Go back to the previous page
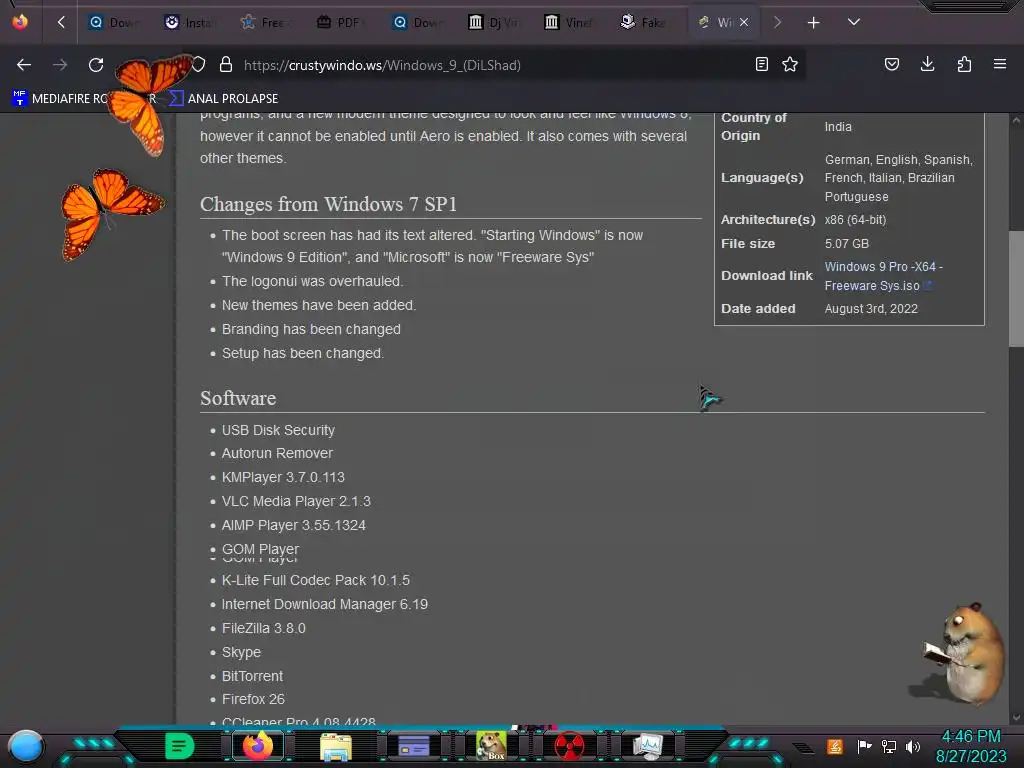Viewport: 1024px width, 768px height. pos(24,65)
